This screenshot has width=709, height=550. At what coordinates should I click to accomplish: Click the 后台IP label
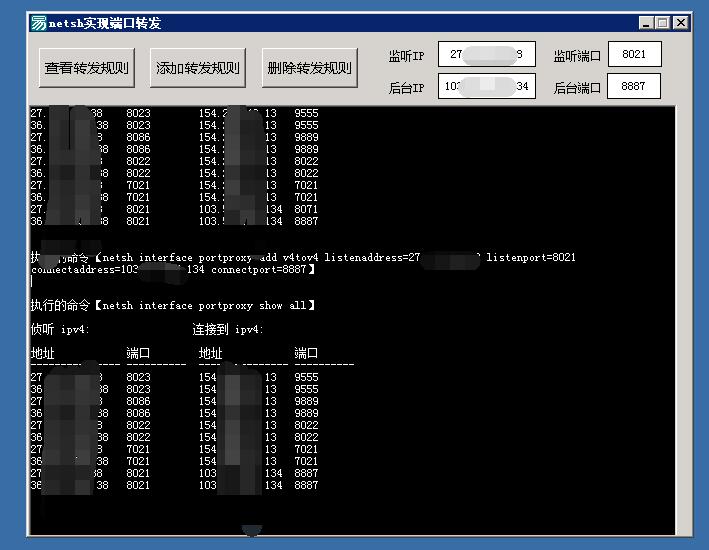coord(406,88)
